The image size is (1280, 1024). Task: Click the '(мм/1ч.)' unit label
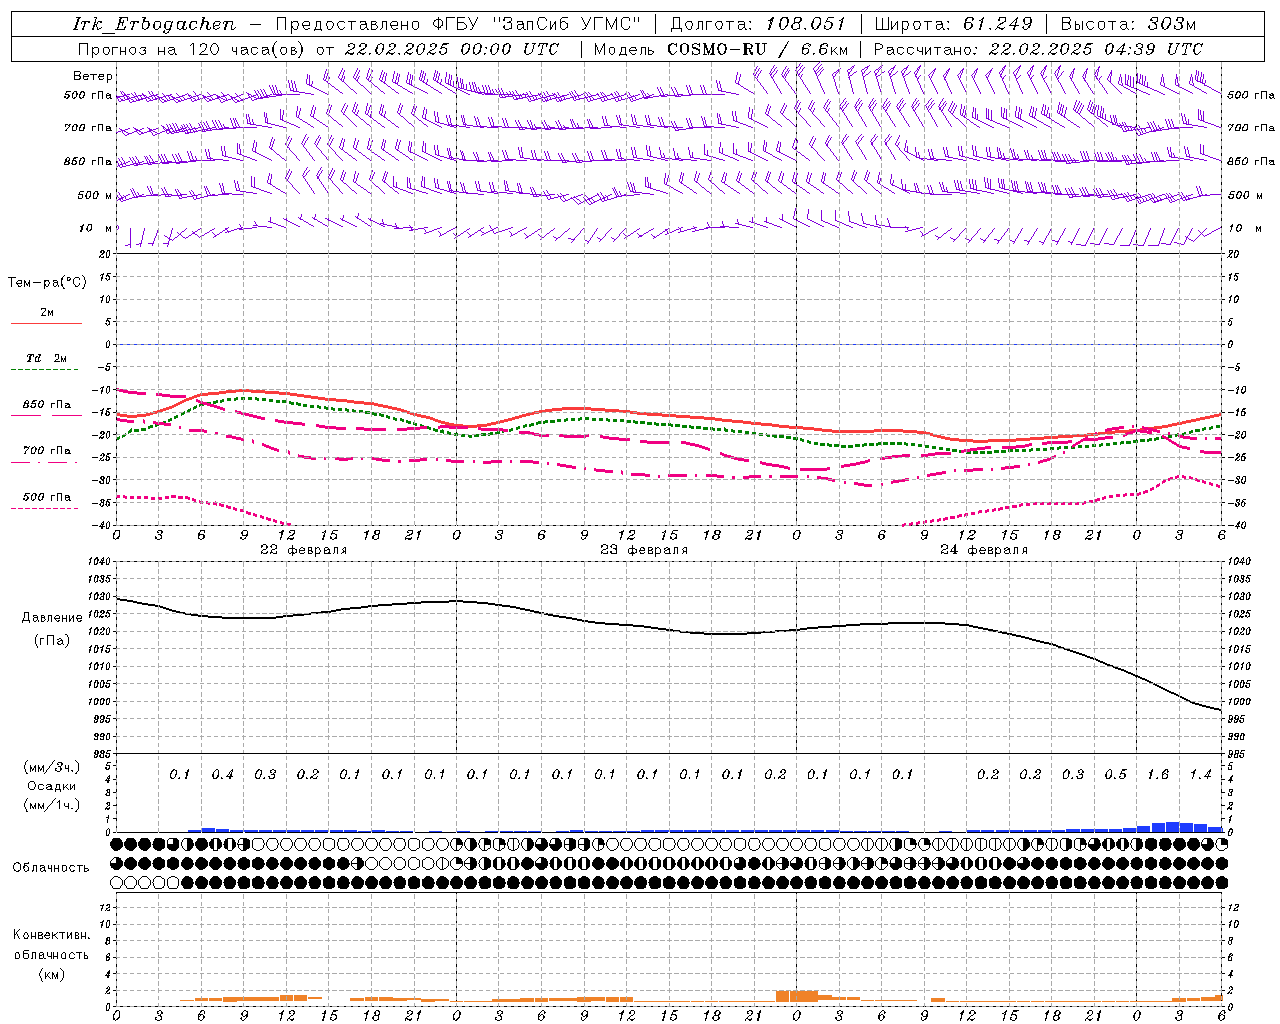tap(52, 805)
